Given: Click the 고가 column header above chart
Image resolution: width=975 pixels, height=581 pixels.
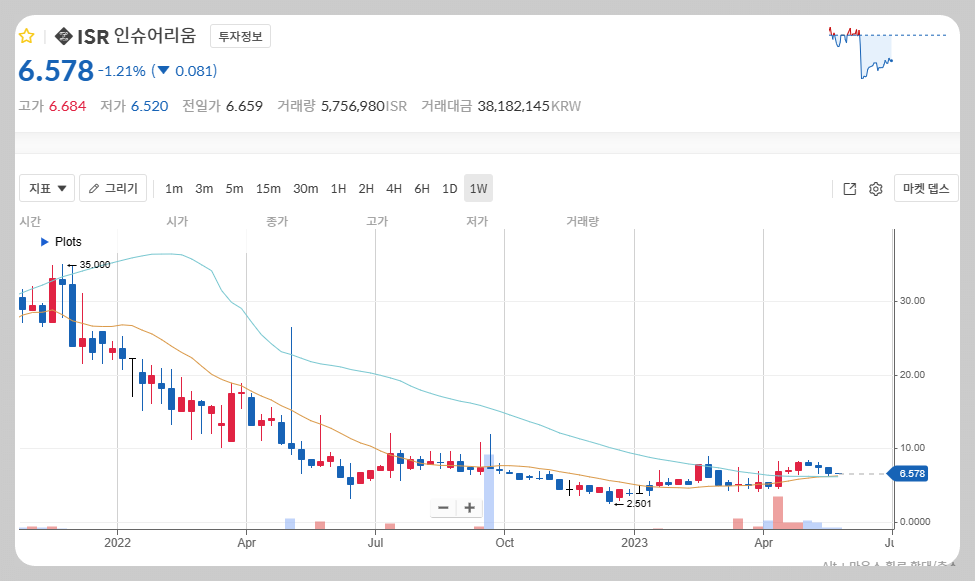Looking at the screenshot, I should pyautogui.click(x=377, y=221).
